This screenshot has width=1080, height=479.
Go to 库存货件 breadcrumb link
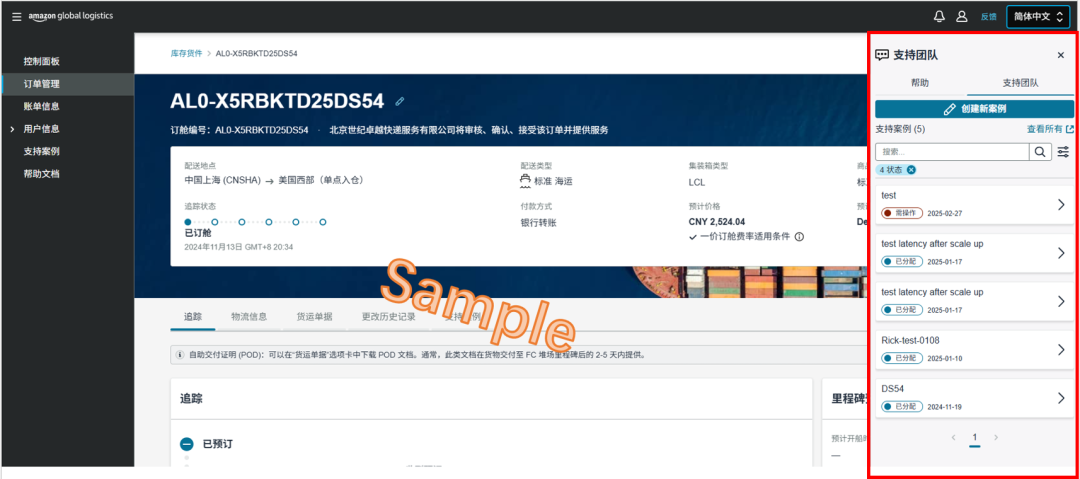pyautogui.click(x=187, y=53)
